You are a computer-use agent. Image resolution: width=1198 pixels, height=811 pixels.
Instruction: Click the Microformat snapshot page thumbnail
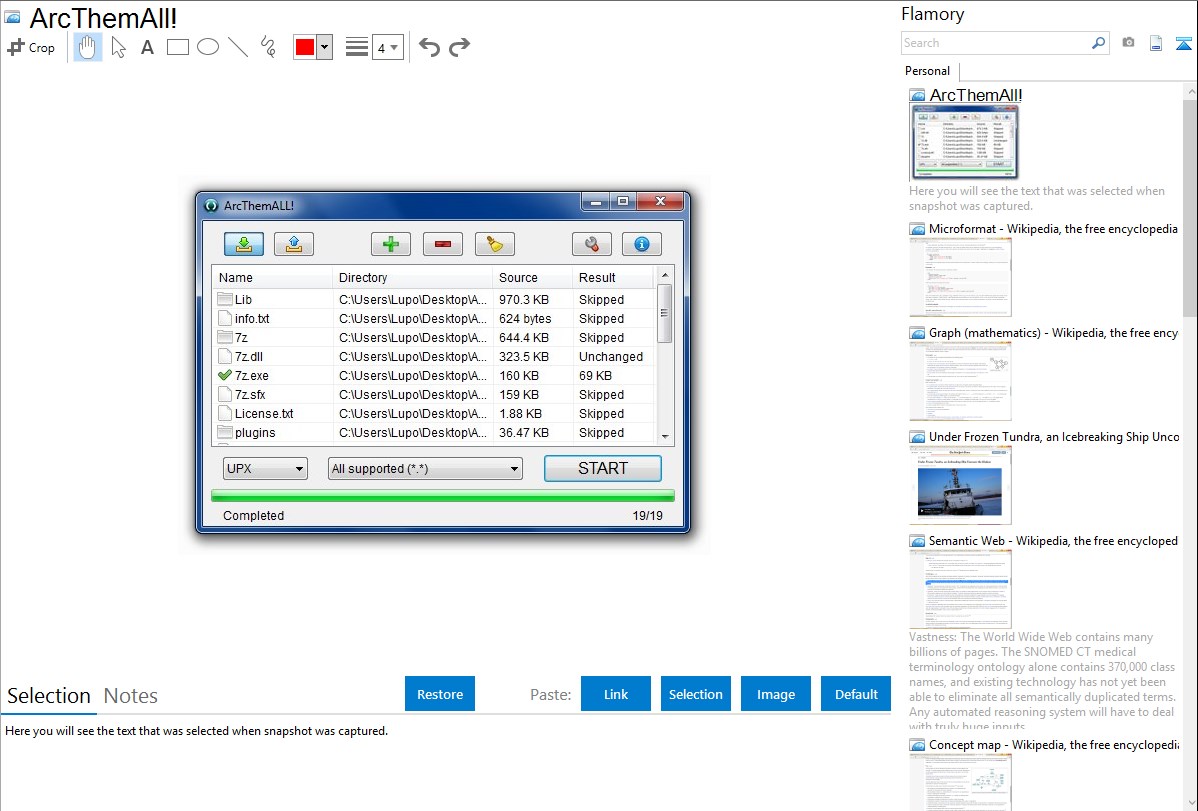coord(960,277)
